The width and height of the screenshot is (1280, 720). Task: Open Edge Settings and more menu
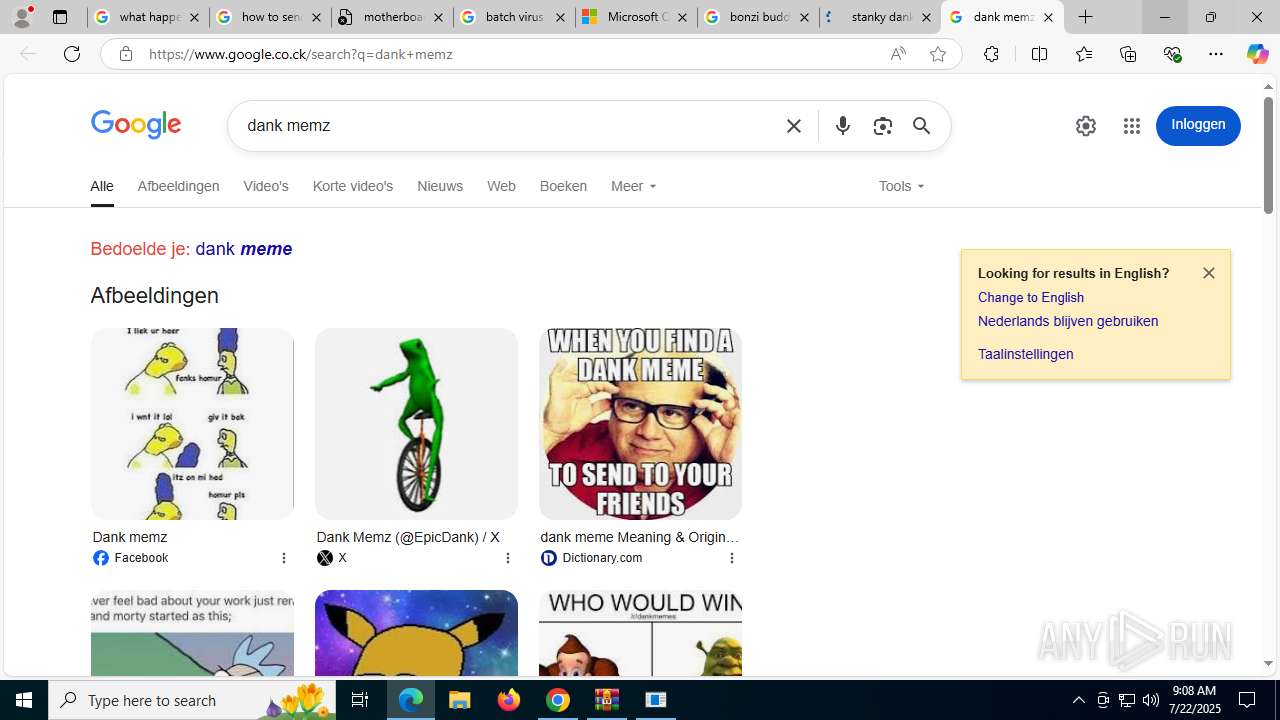click(1216, 54)
